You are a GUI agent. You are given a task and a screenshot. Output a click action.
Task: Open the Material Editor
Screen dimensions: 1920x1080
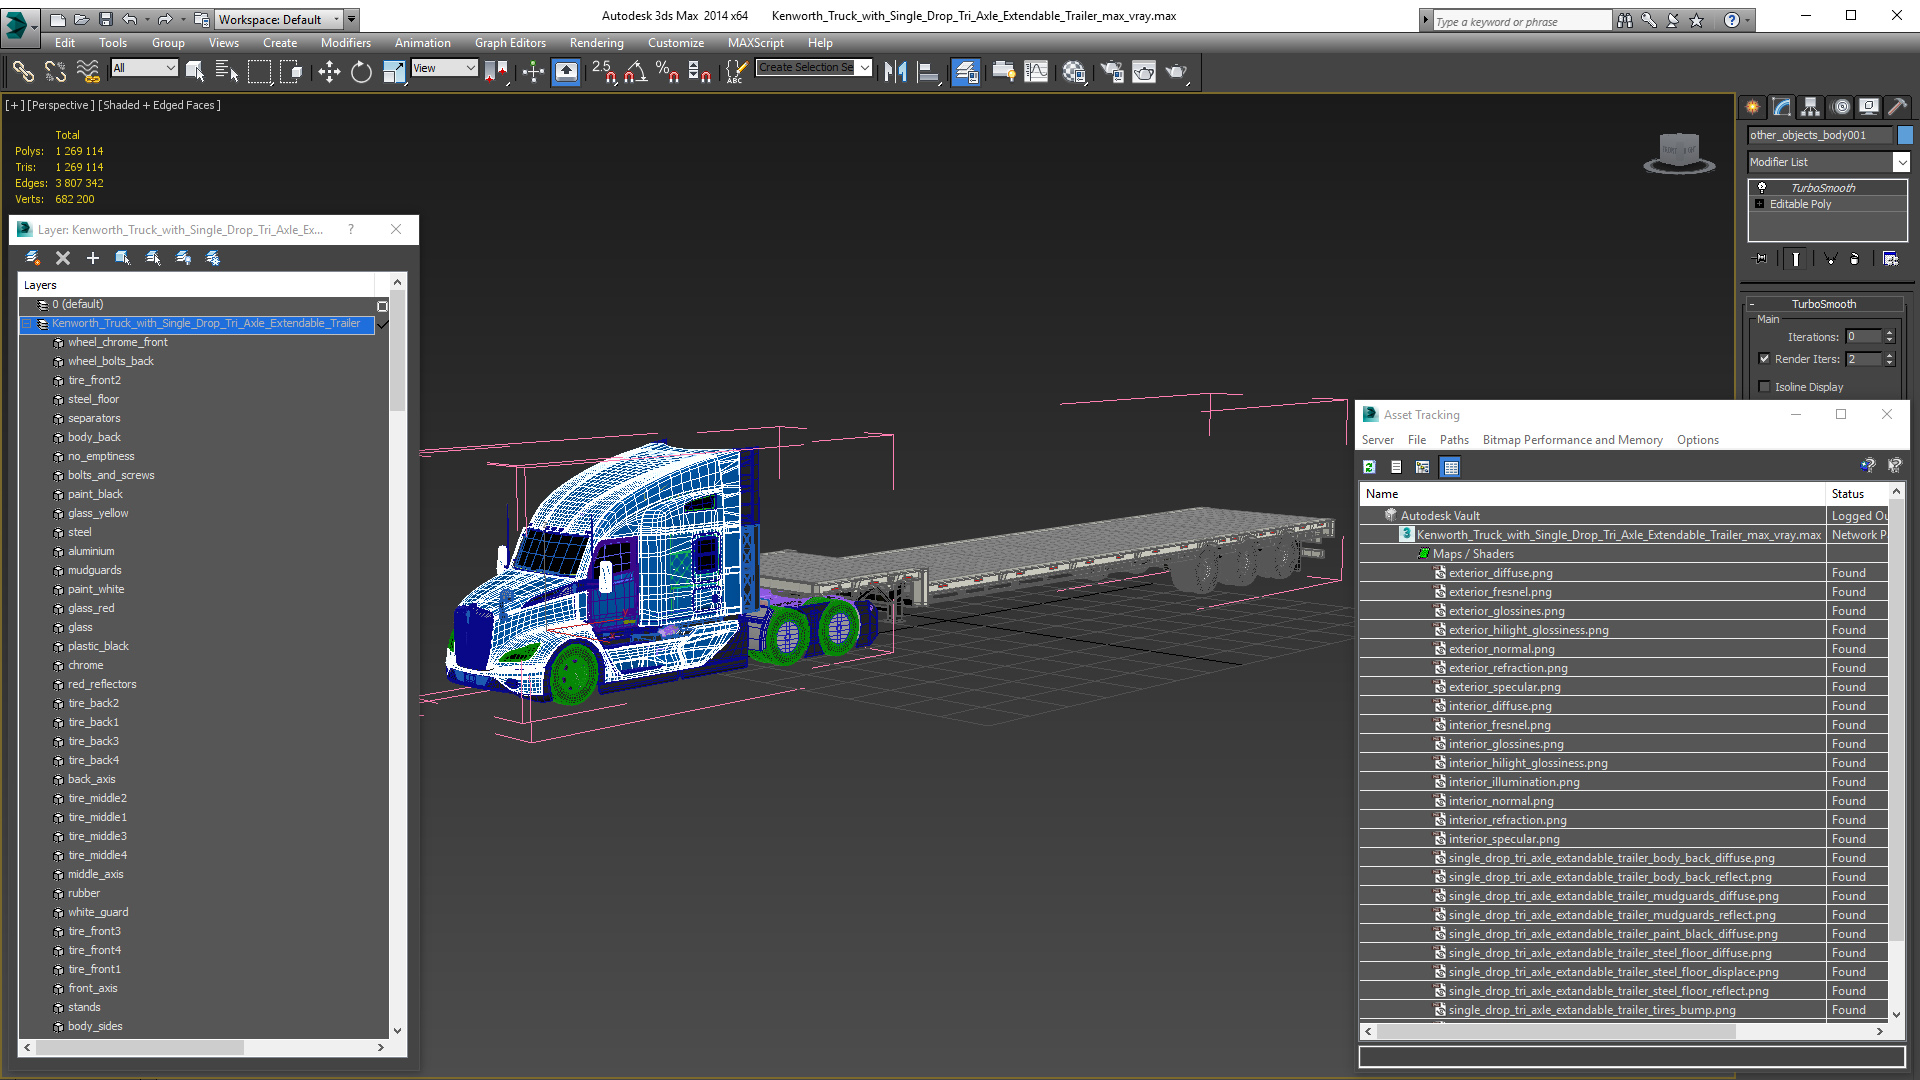coord(1075,71)
